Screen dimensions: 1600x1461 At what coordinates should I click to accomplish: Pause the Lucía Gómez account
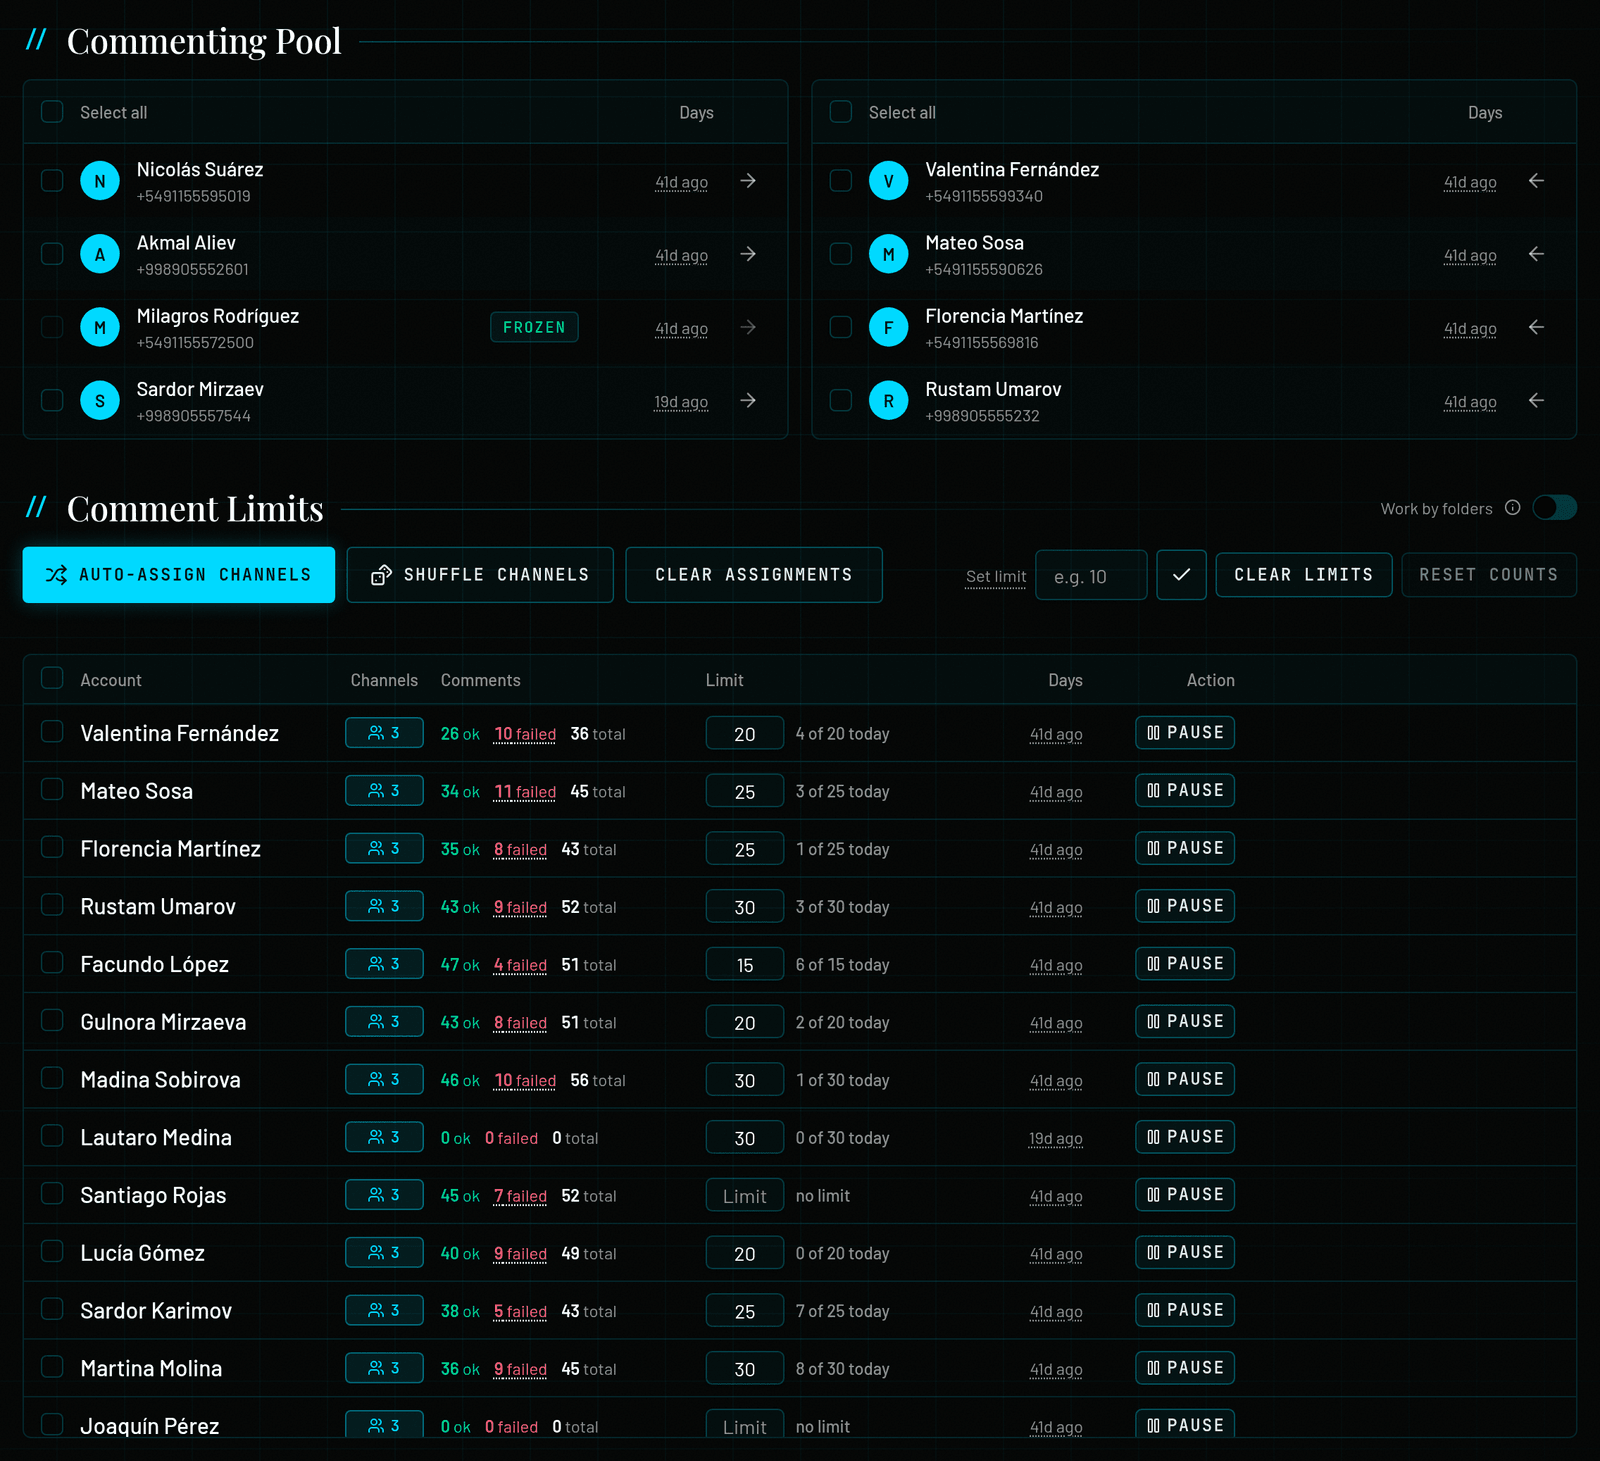point(1185,1252)
